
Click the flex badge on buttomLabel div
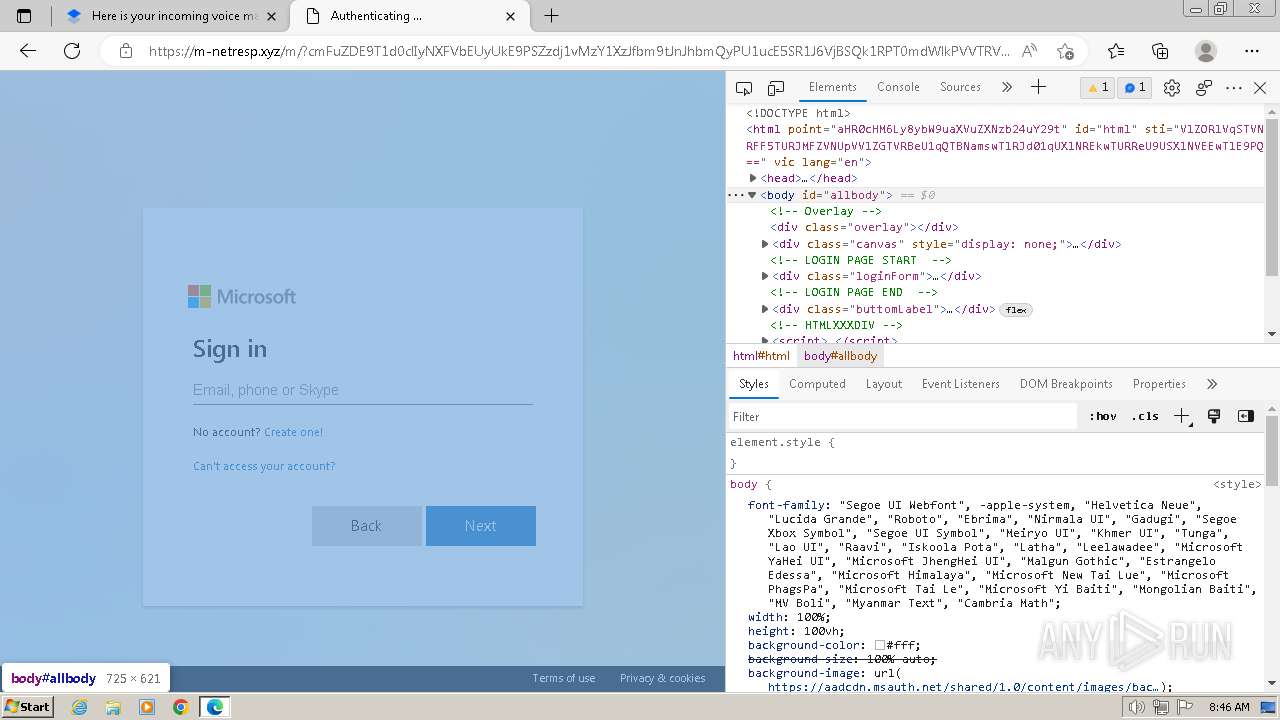1016,310
